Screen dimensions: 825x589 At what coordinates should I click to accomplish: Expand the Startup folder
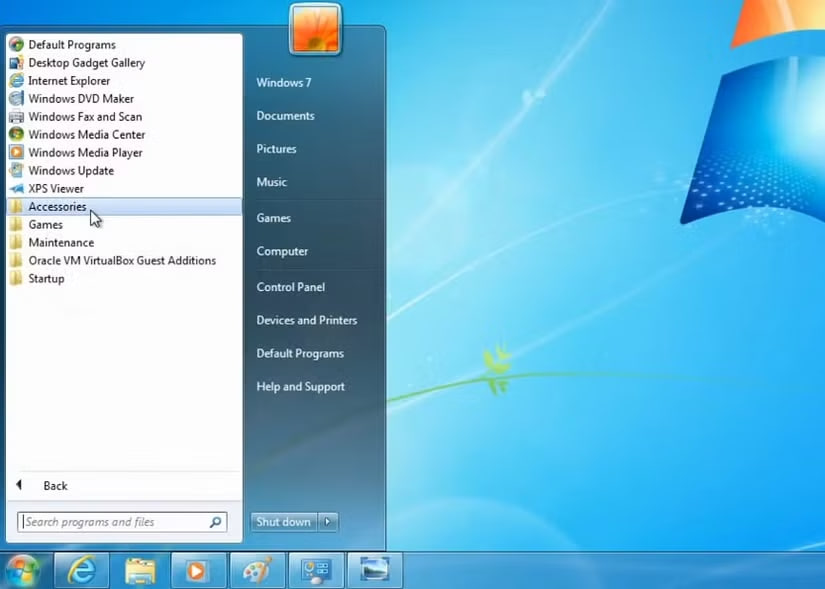tap(124, 278)
